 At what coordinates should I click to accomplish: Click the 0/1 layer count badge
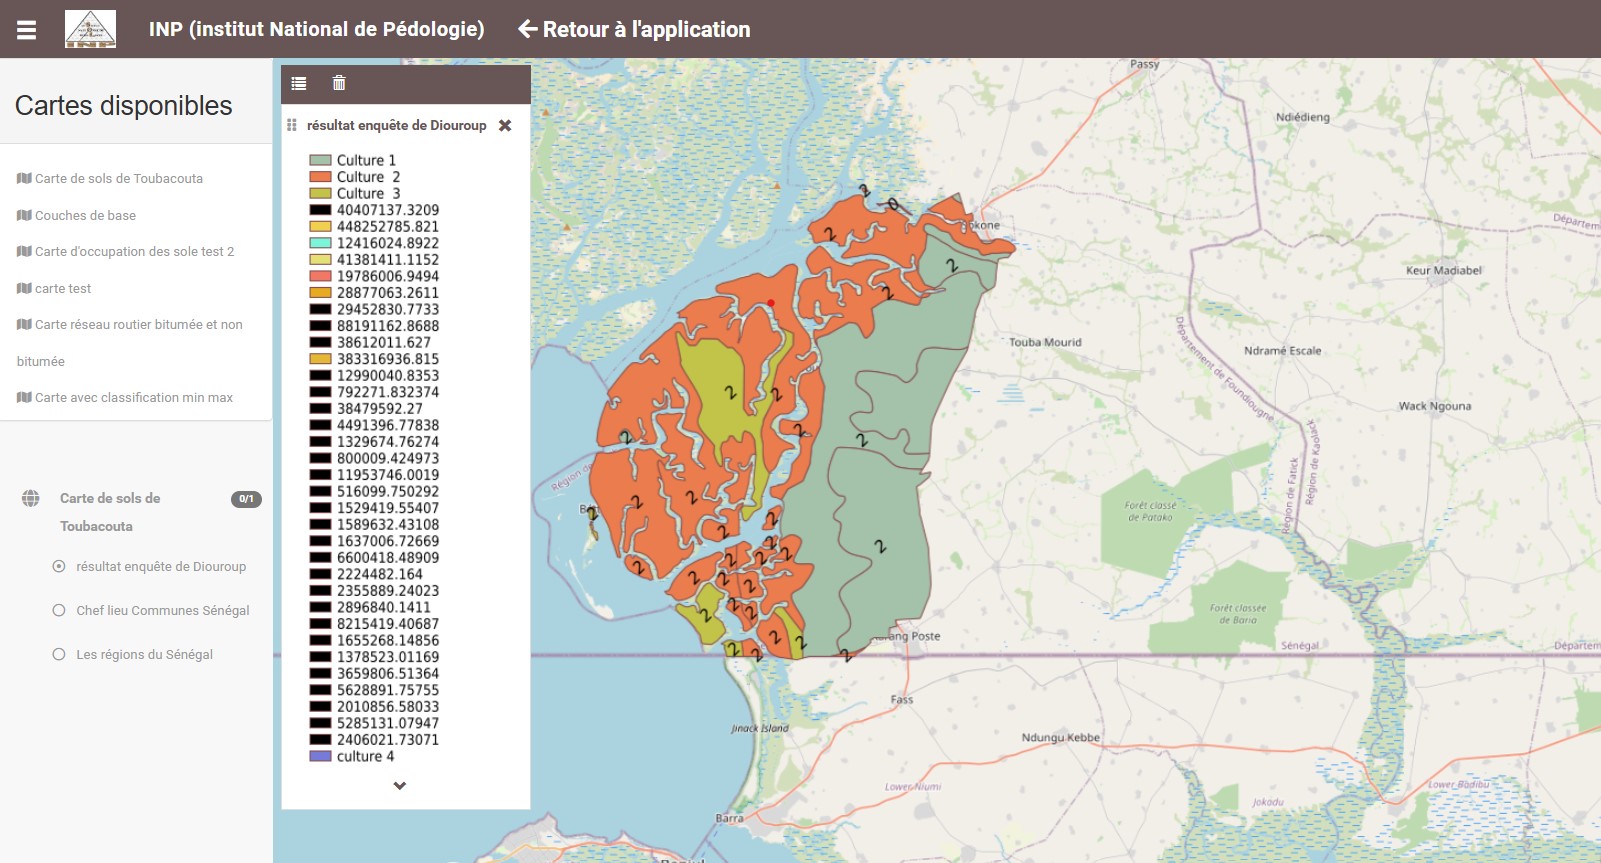(246, 499)
